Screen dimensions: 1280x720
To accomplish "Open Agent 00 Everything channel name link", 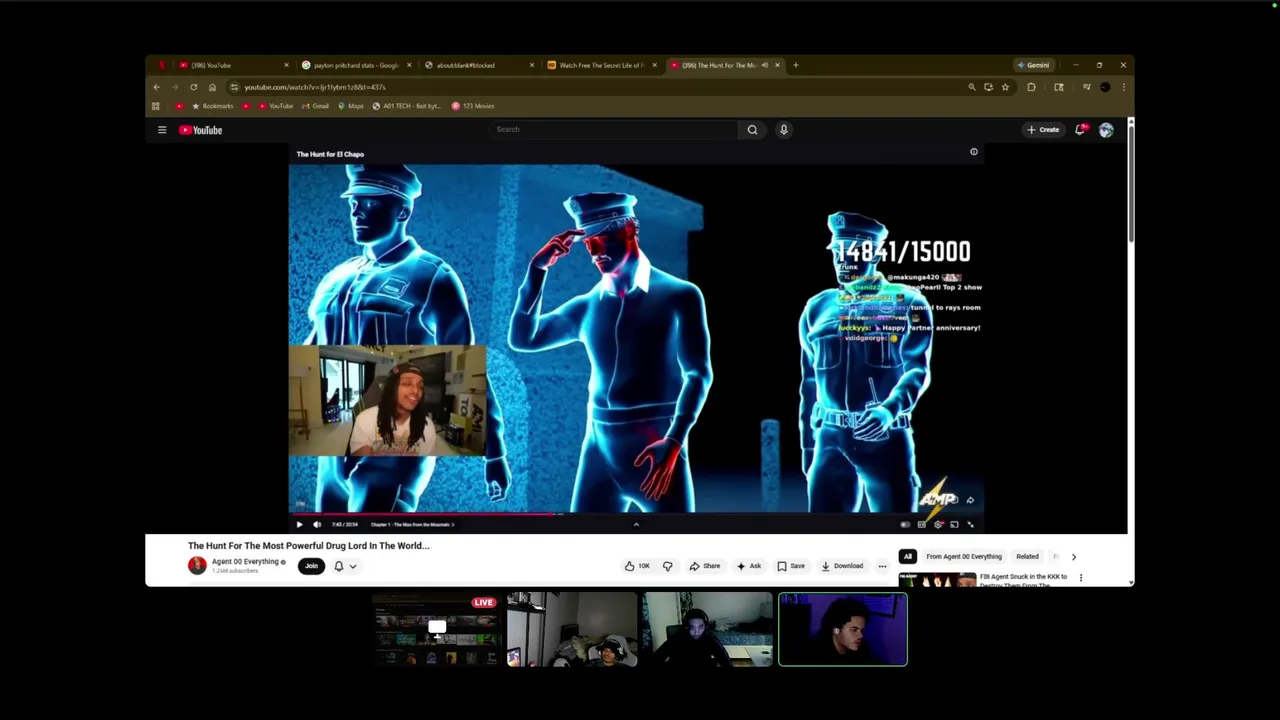I will tap(245, 562).
